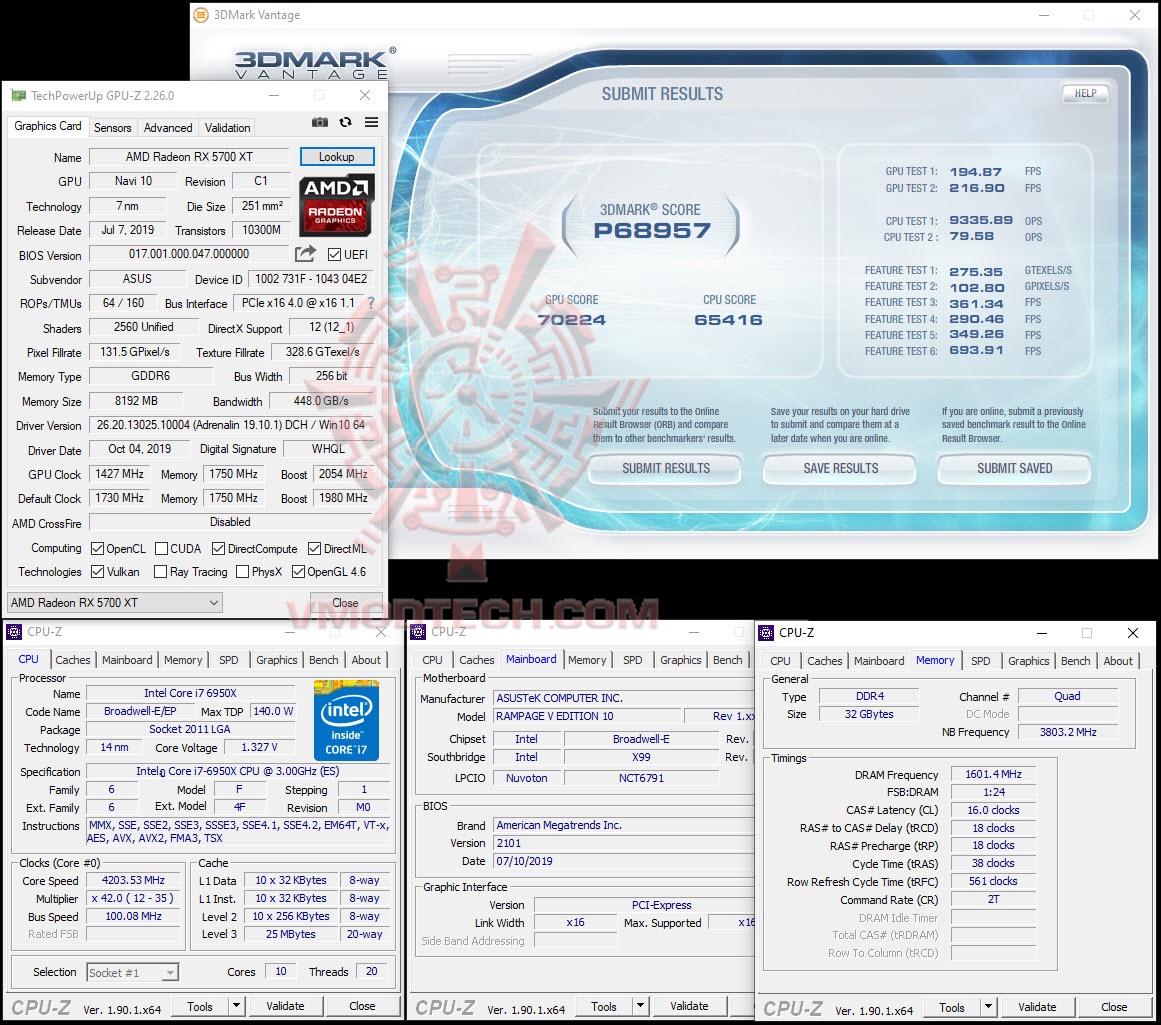1161x1025 pixels.
Task: Click SAVE RESULTS button in 3DMark
Action: click(840, 468)
